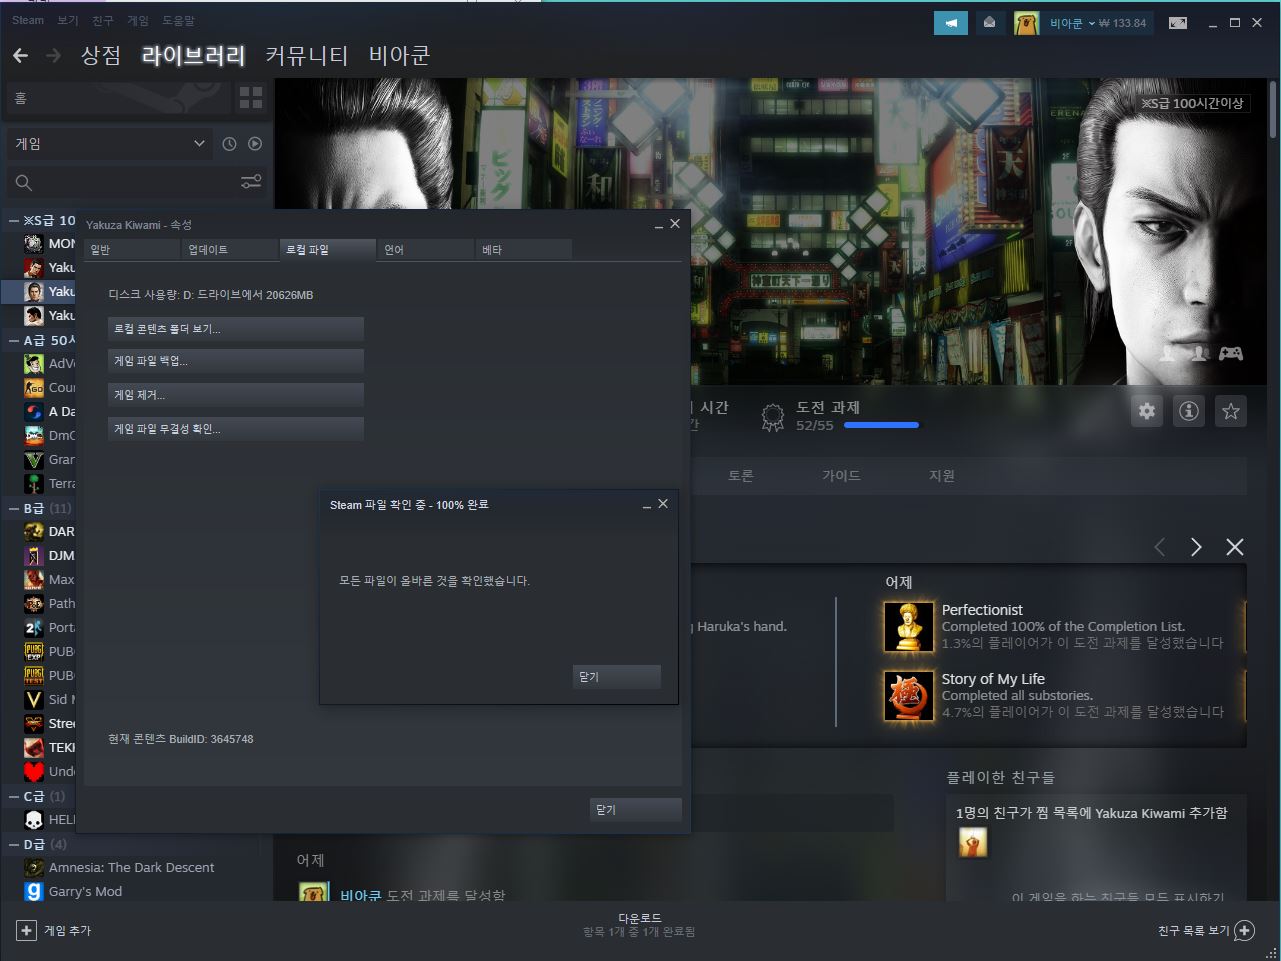Image resolution: width=1281 pixels, height=961 pixels.
Task: Switch to 업데이트 tab in properties
Action: pos(229,250)
